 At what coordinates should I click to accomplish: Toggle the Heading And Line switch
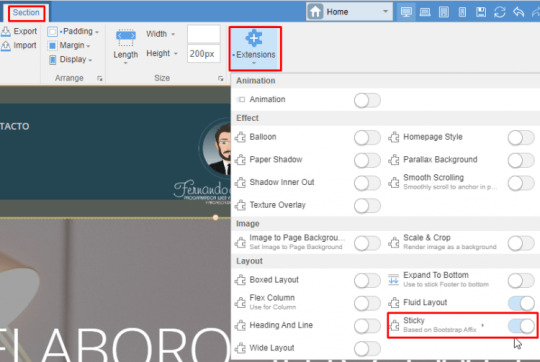coord(367,326)
